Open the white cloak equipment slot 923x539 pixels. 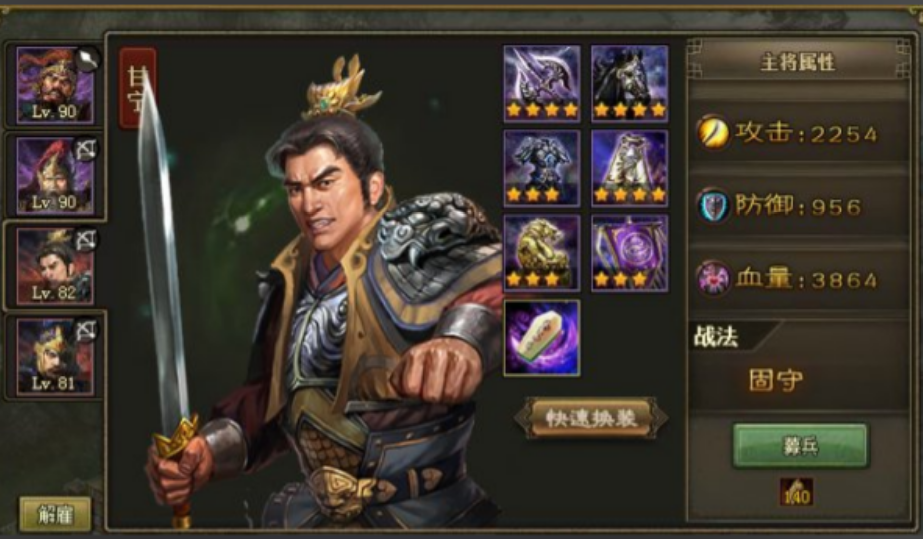[x=630, y=168]
